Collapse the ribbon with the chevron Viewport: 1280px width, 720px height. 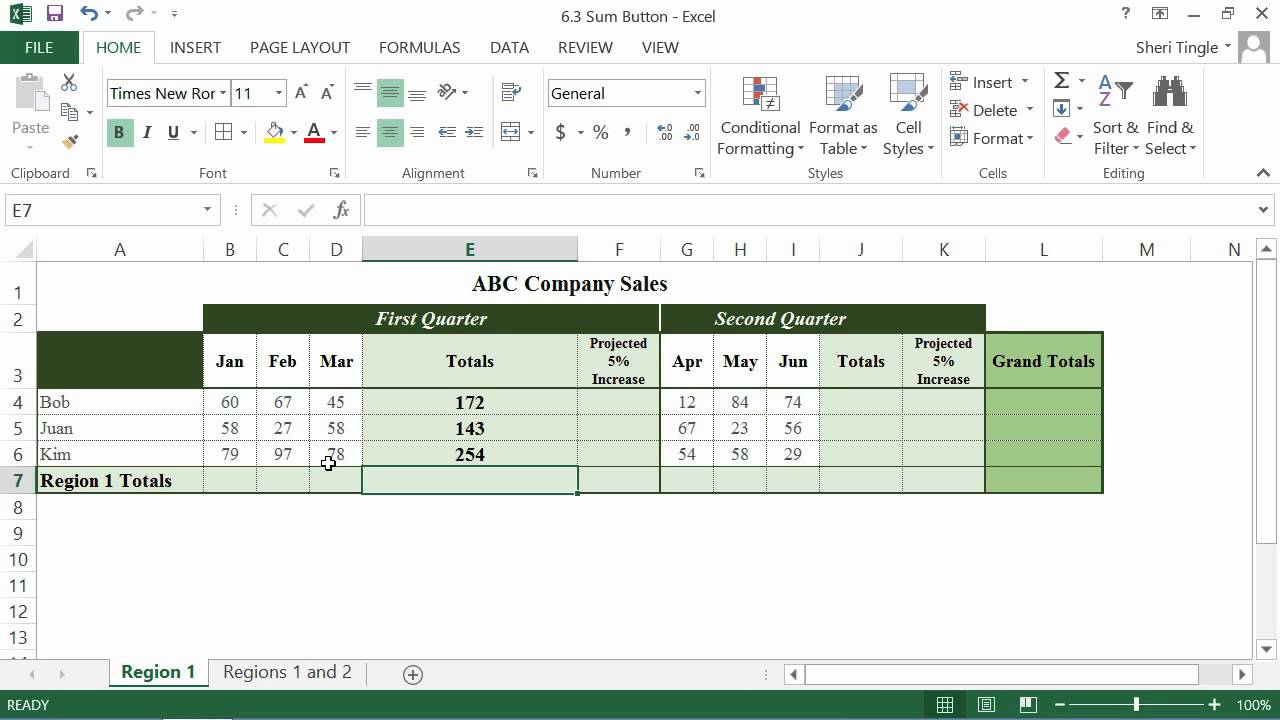click(1263, 173)
